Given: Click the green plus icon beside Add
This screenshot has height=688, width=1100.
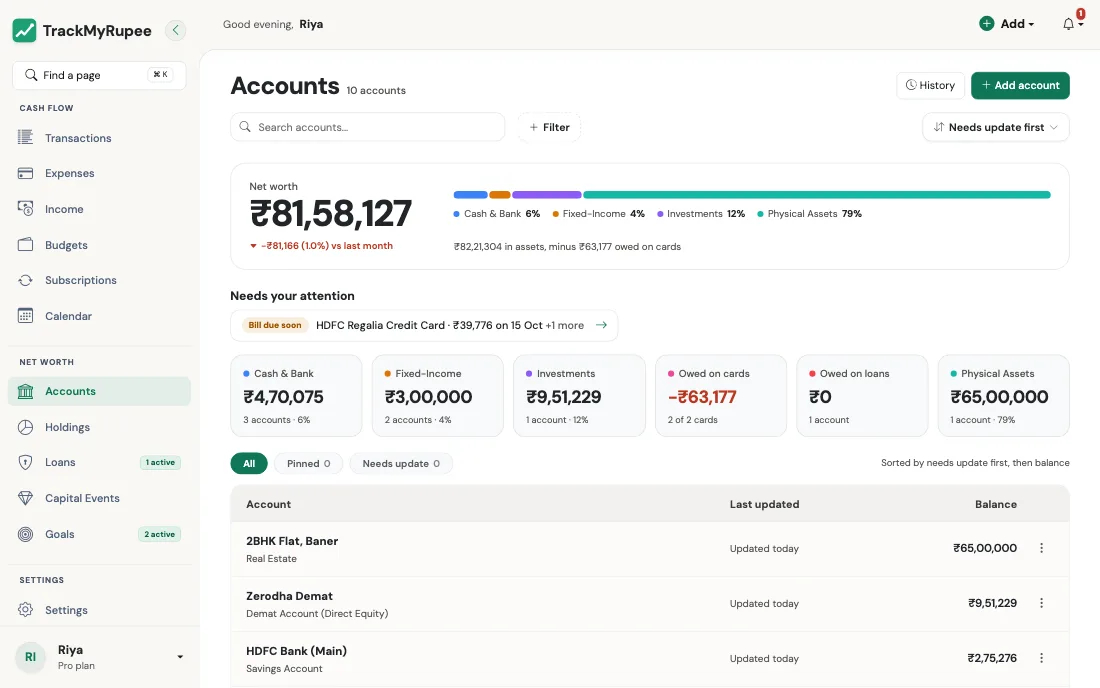Looking at the screenshot, I should [986, 23].
